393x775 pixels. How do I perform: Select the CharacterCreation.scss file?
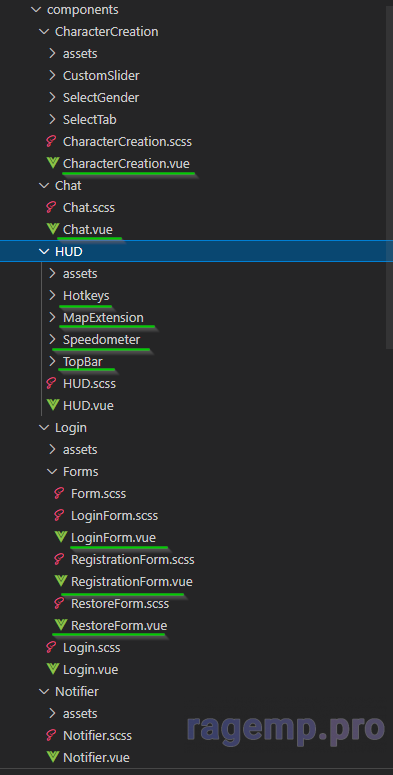coord(127,141)
